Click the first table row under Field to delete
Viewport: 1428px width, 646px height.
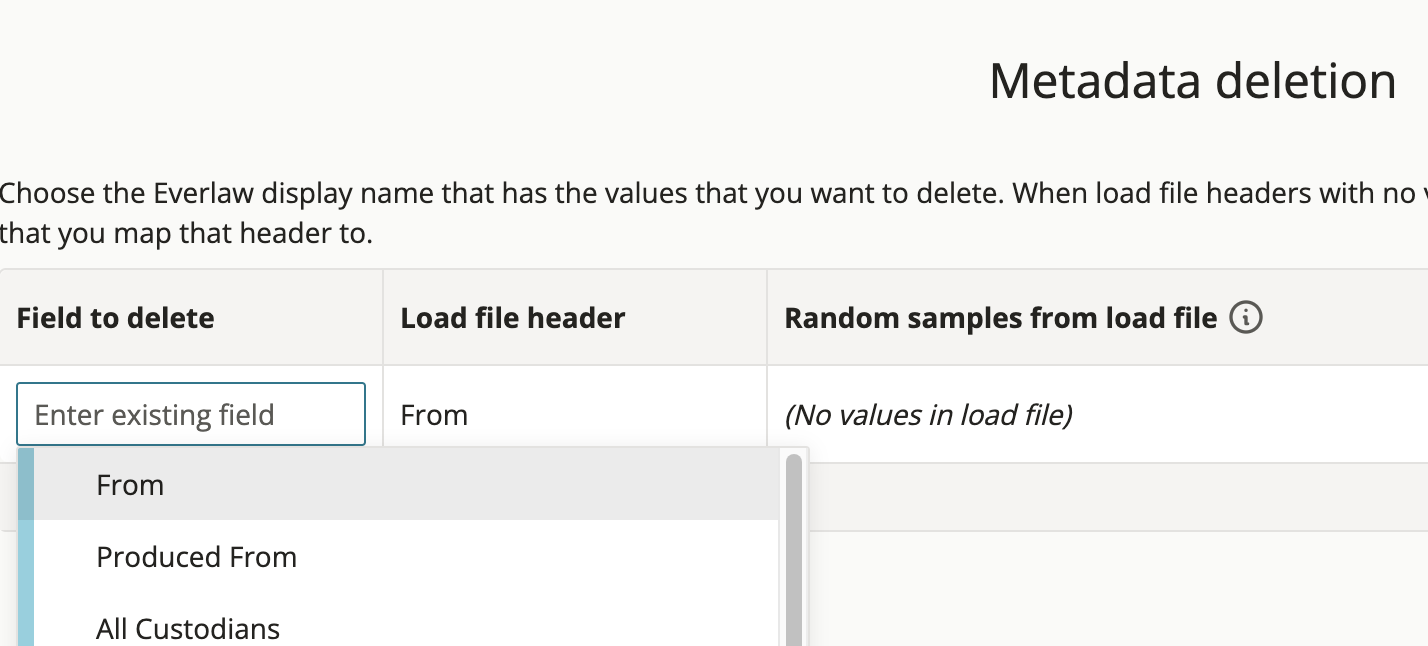click(x=190, y=414)
